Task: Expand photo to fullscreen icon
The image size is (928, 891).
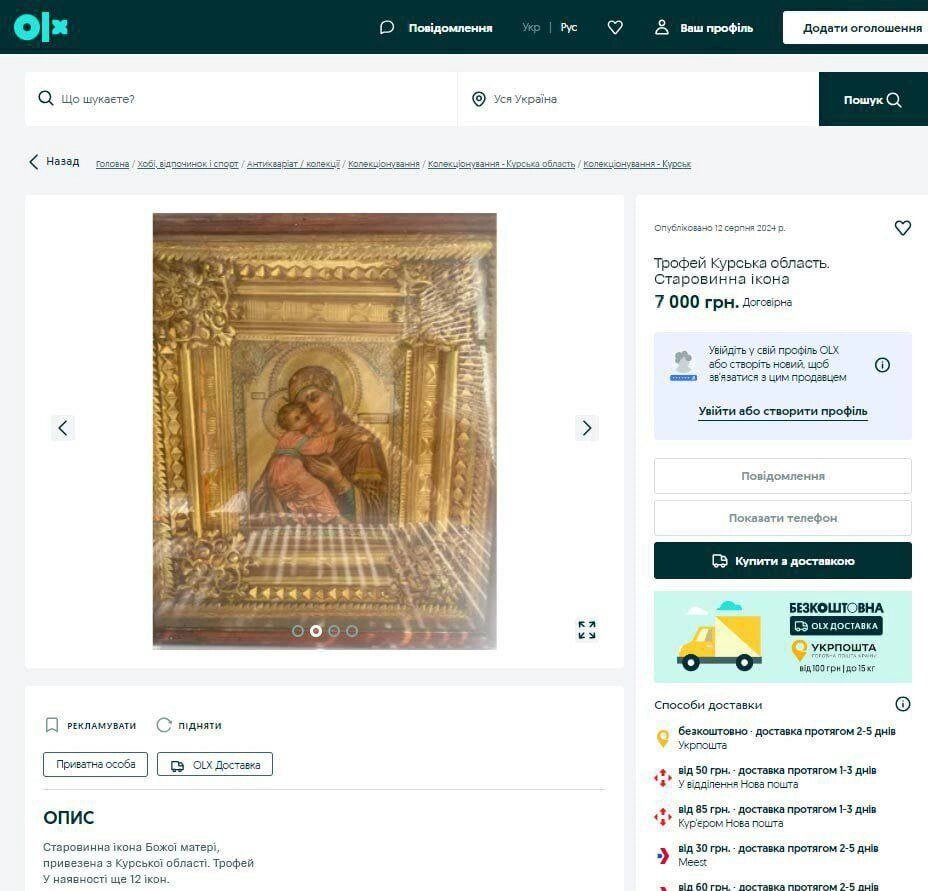Action: [587, 630]
